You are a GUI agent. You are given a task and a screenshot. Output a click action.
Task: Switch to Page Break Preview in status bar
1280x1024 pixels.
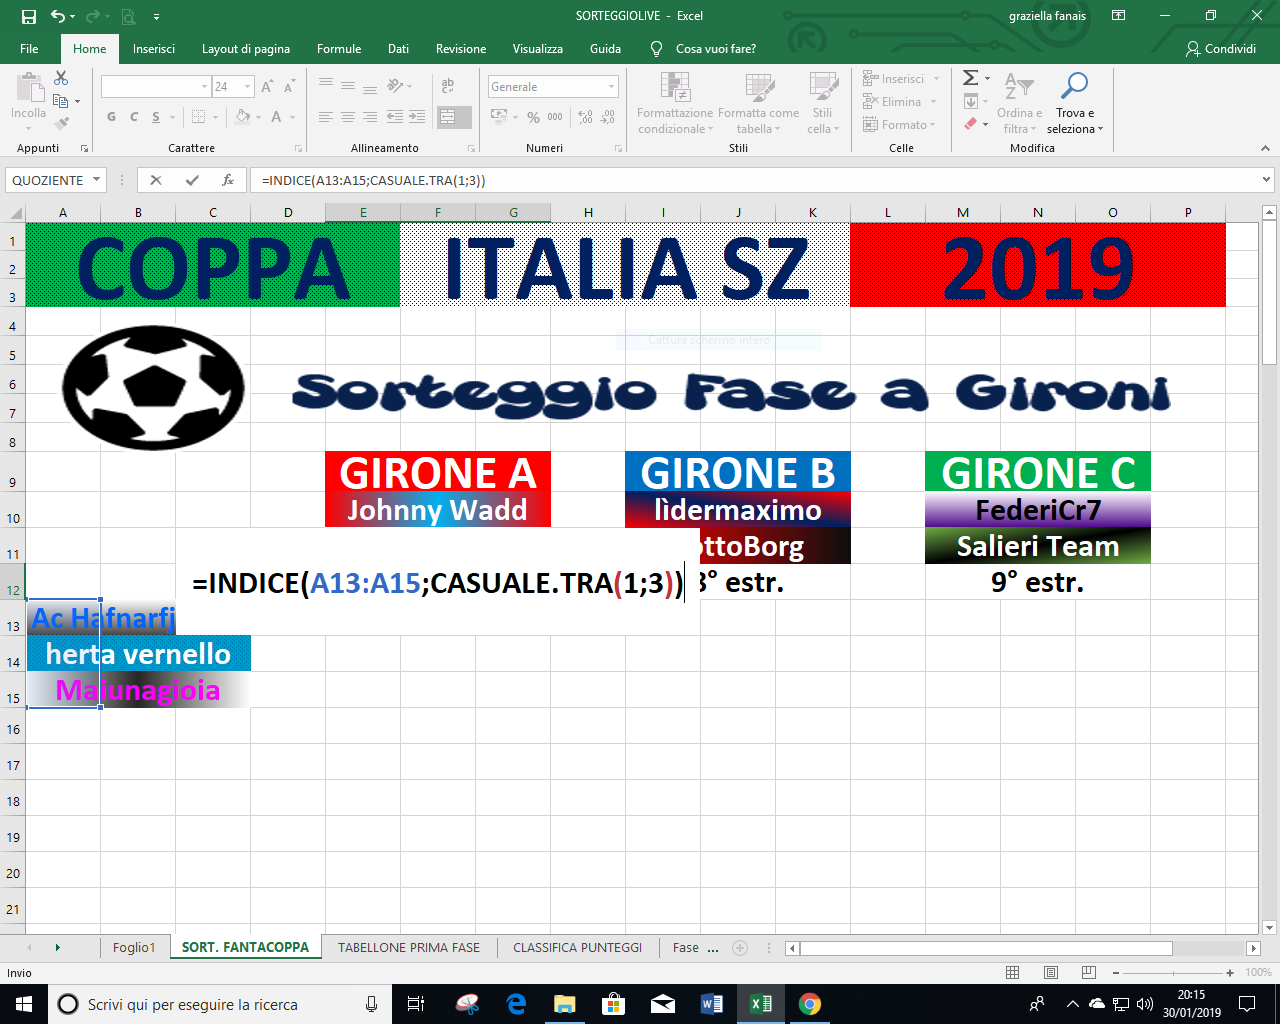pos(1088,972)
